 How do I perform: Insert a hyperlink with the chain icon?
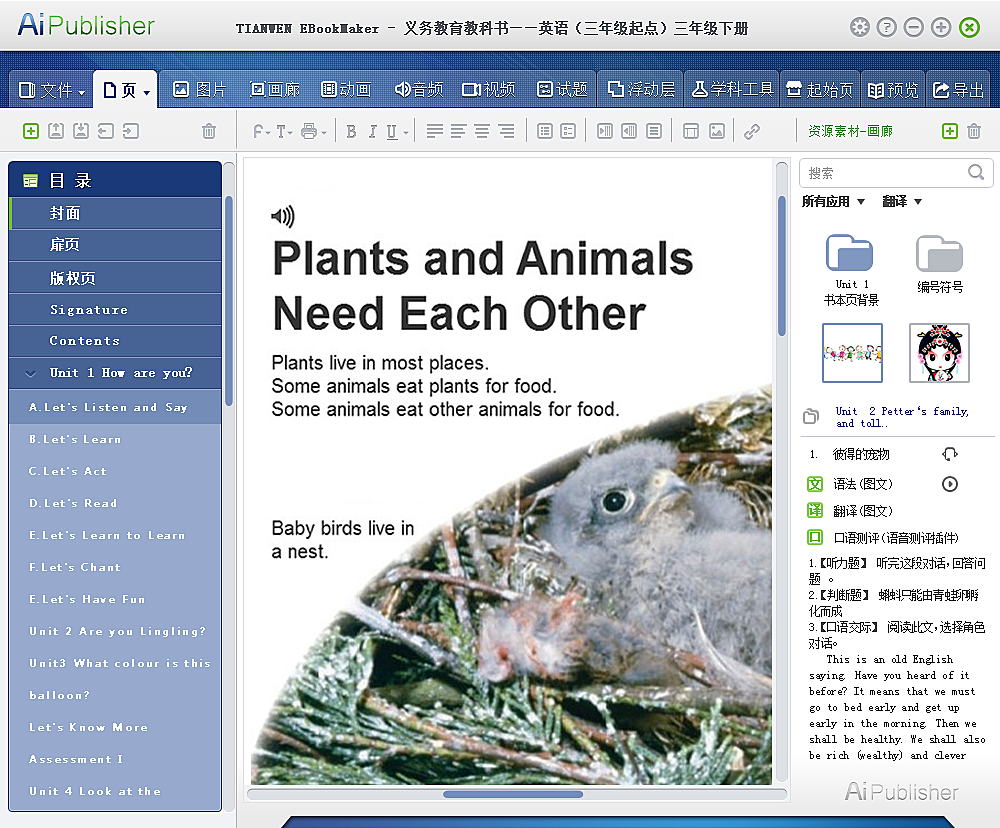pos(752,131)
